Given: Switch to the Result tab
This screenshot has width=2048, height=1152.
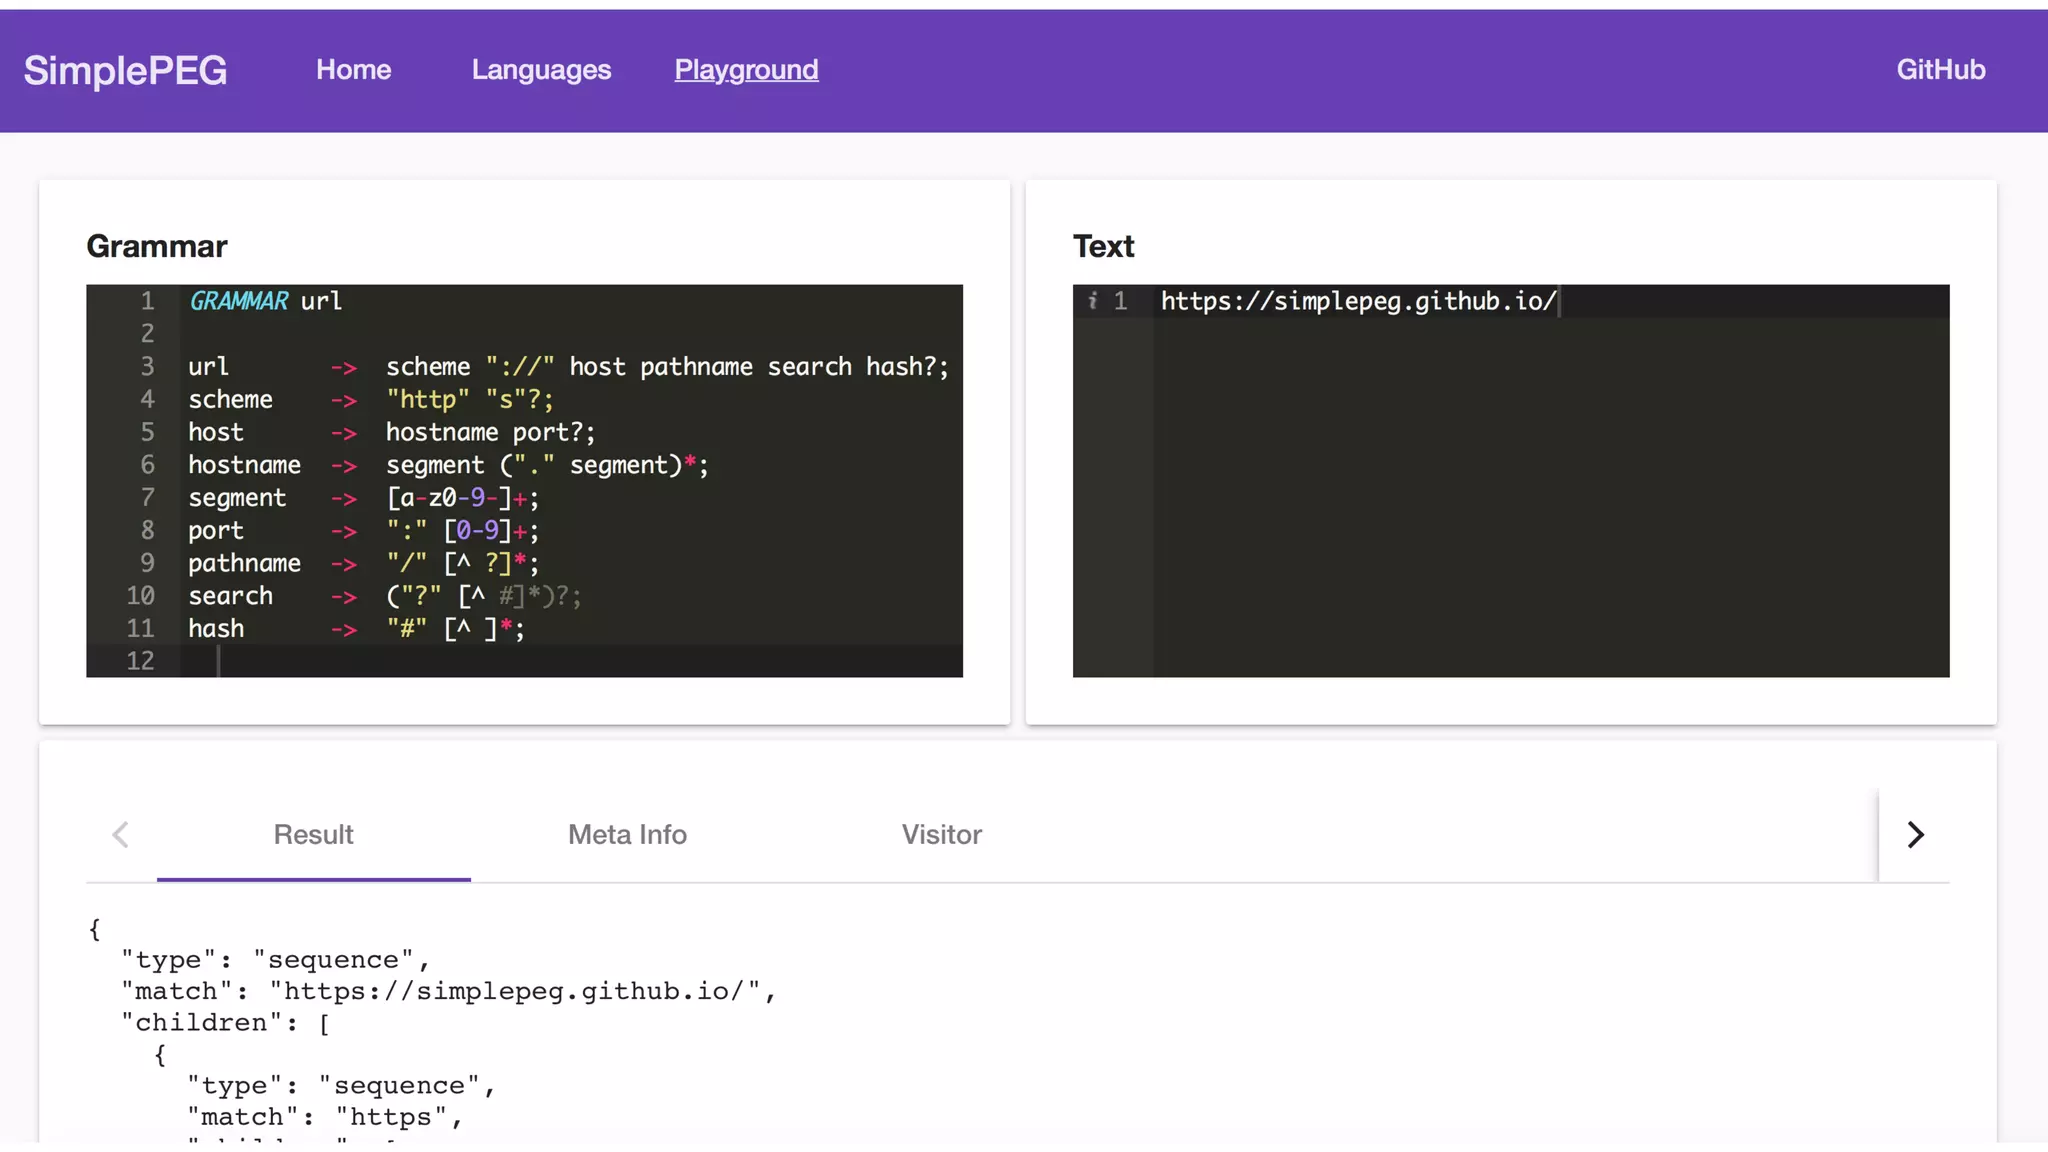Looking at the screenshot, I should click(313, 835).
